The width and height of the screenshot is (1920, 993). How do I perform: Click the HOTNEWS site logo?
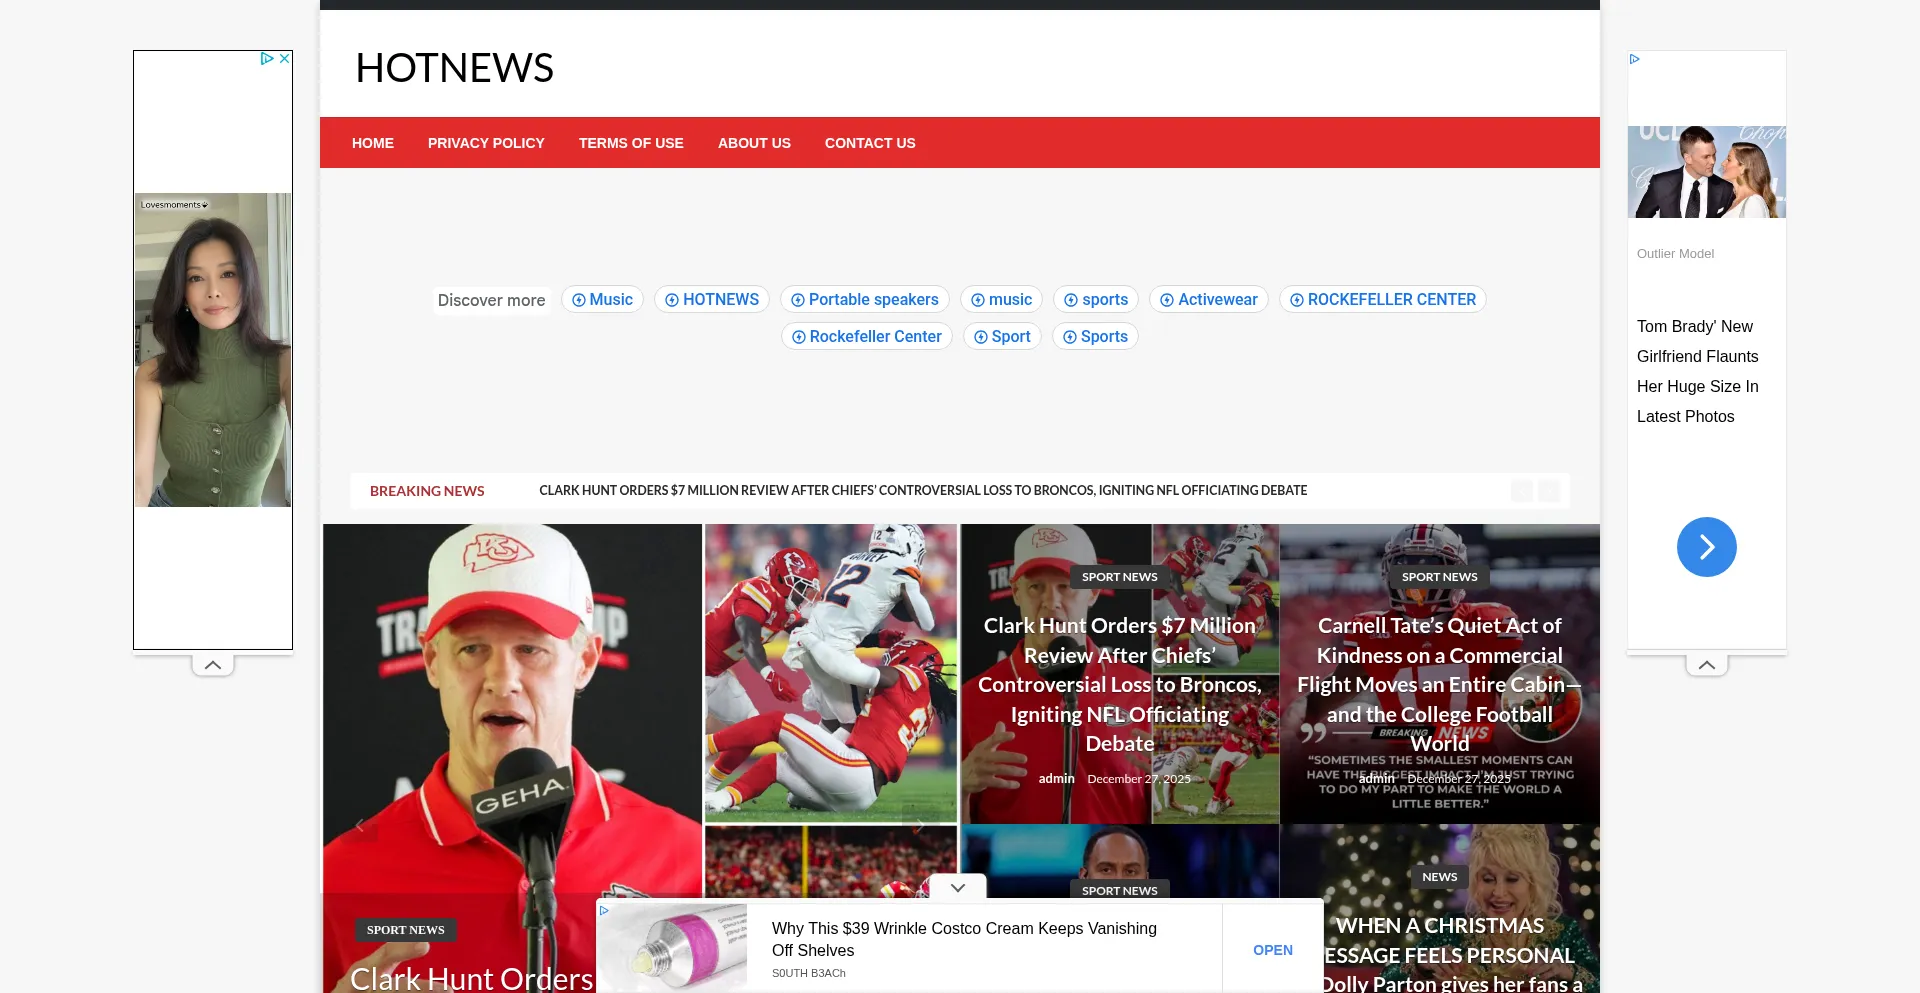point(454,68)
